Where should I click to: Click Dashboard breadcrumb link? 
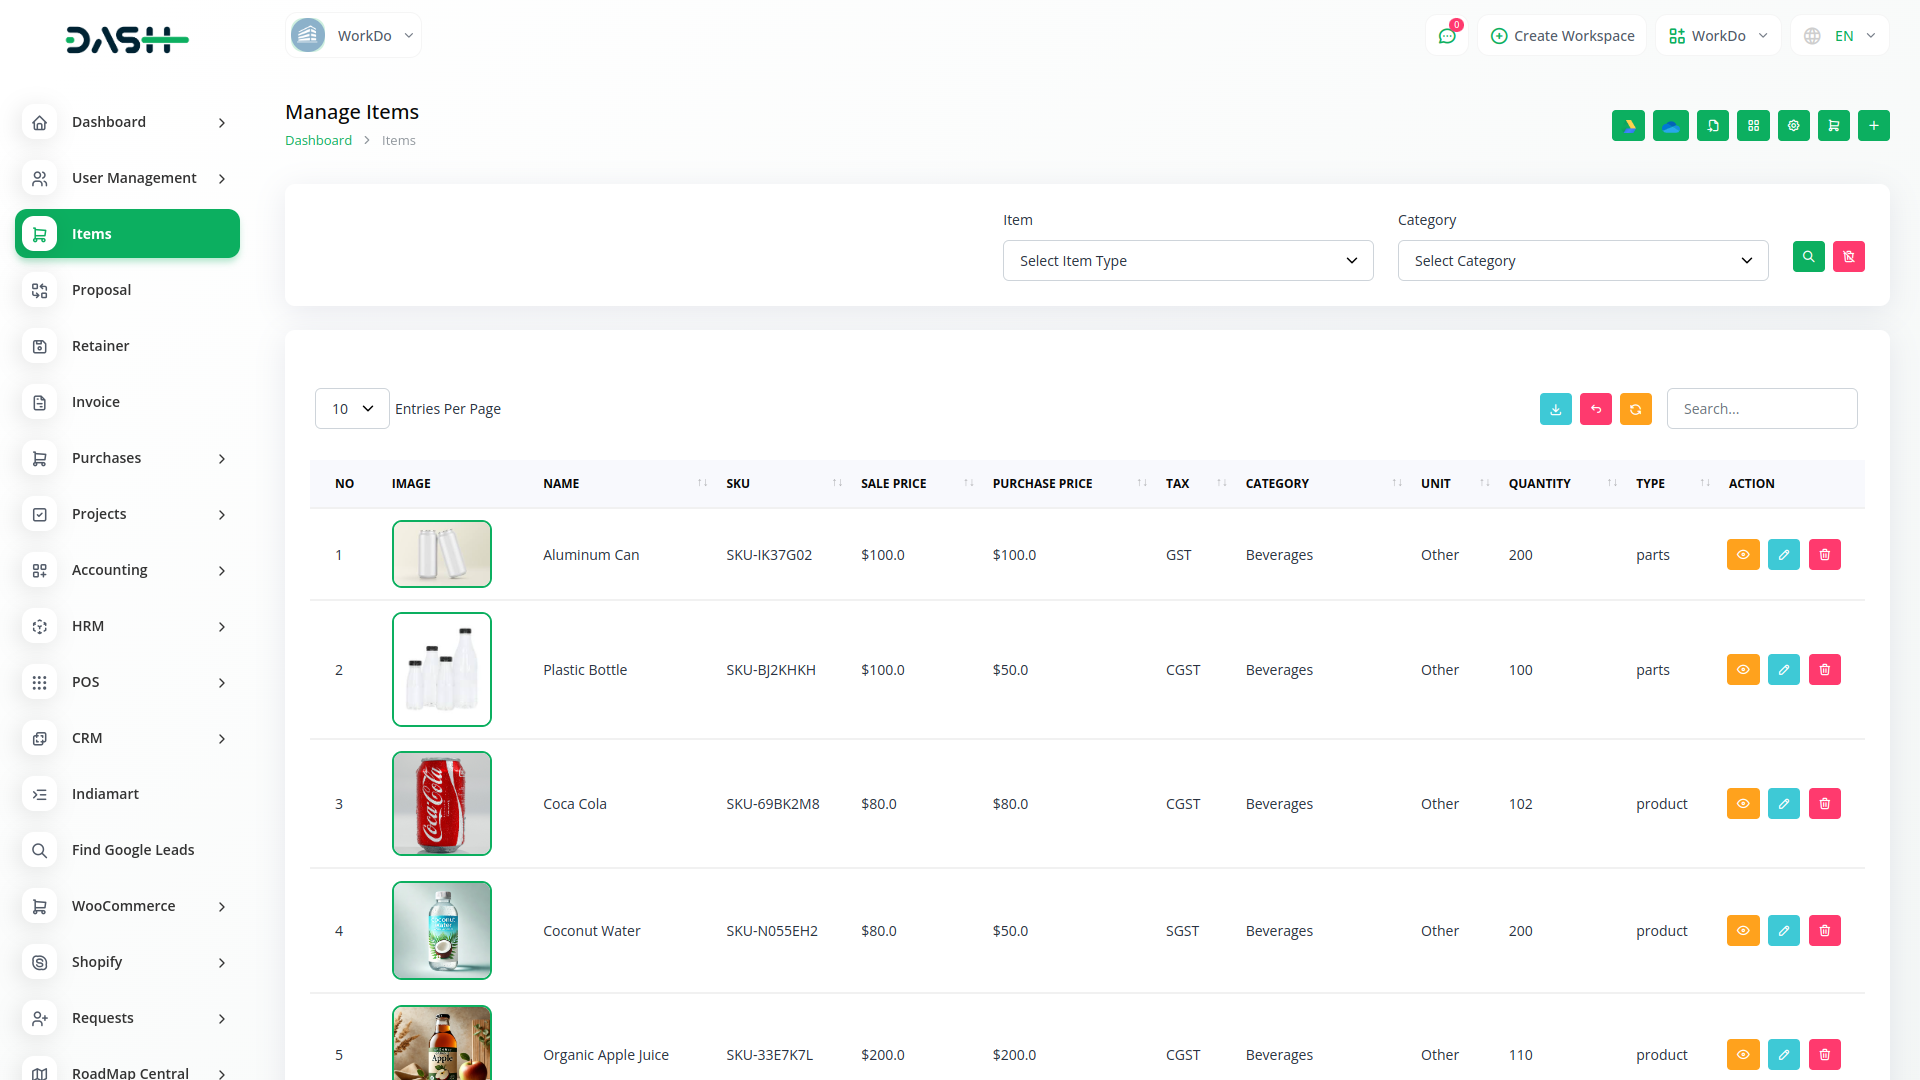318,141
